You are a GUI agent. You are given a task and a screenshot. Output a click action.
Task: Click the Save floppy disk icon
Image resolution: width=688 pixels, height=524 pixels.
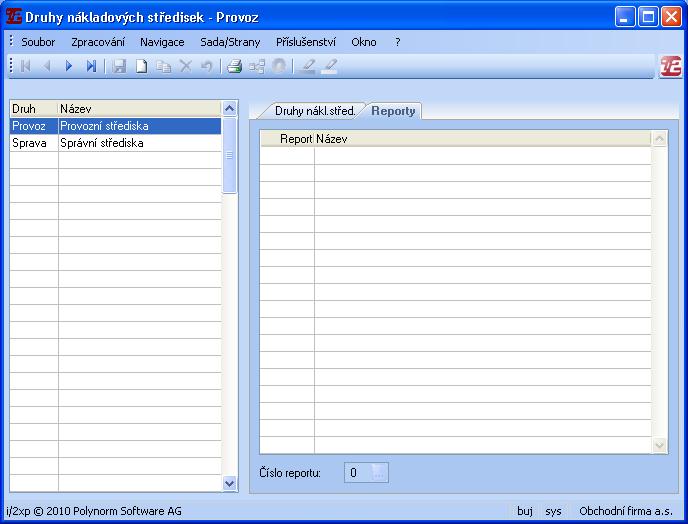click(x=119, y=66)
